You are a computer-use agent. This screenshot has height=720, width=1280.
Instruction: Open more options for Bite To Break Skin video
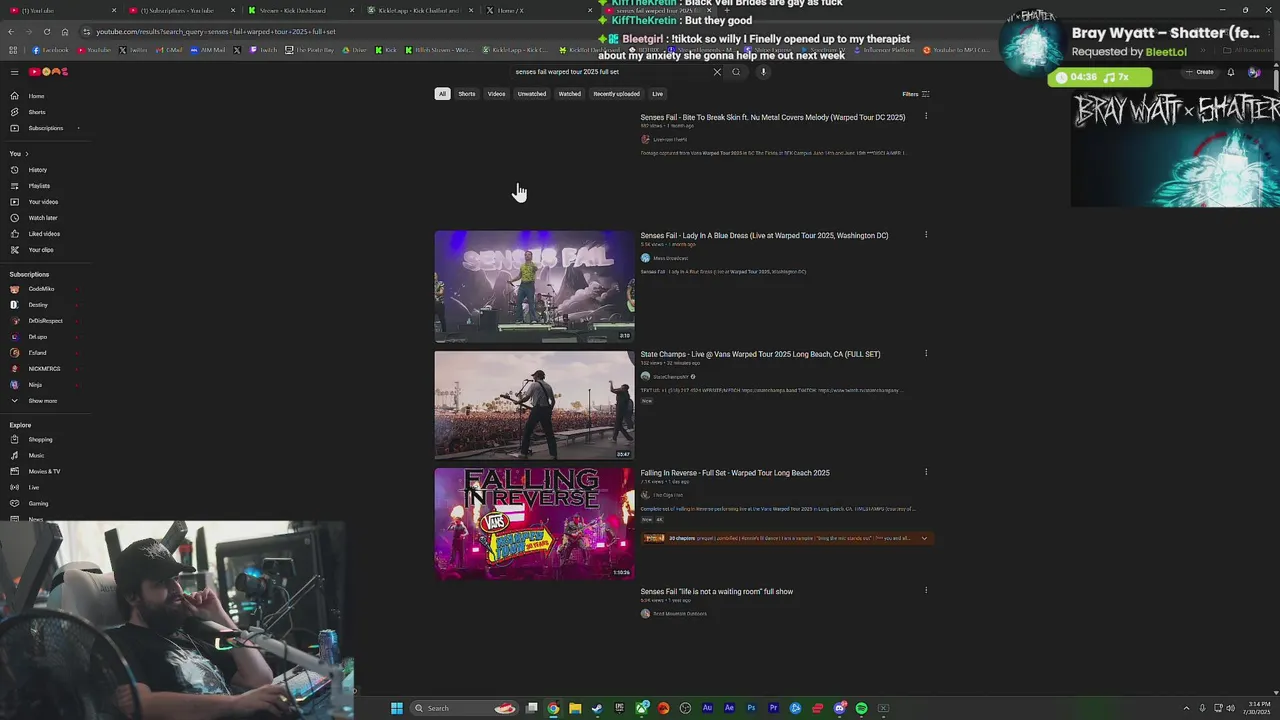pos(926,117)
